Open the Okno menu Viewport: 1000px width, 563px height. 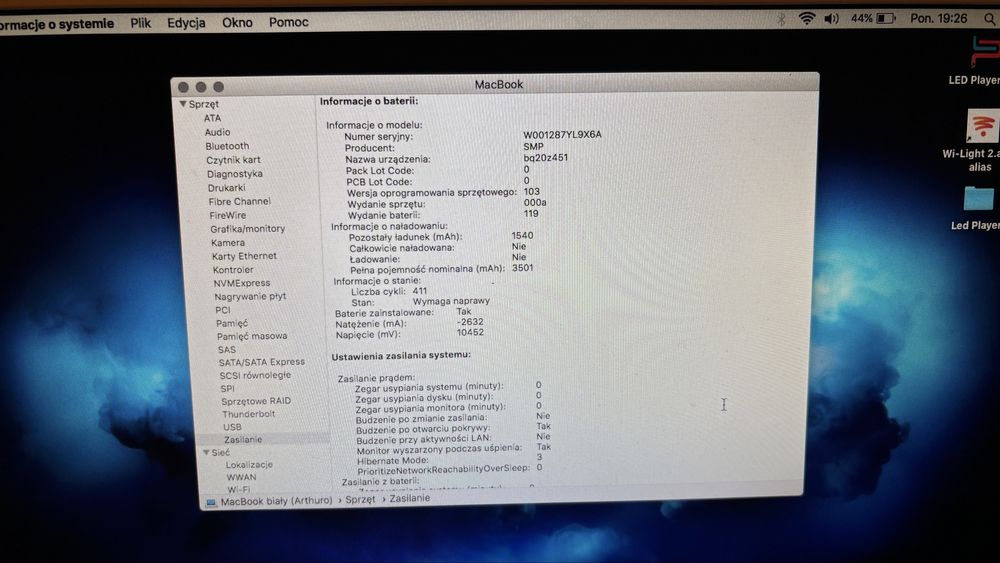(x=237, y=22)
